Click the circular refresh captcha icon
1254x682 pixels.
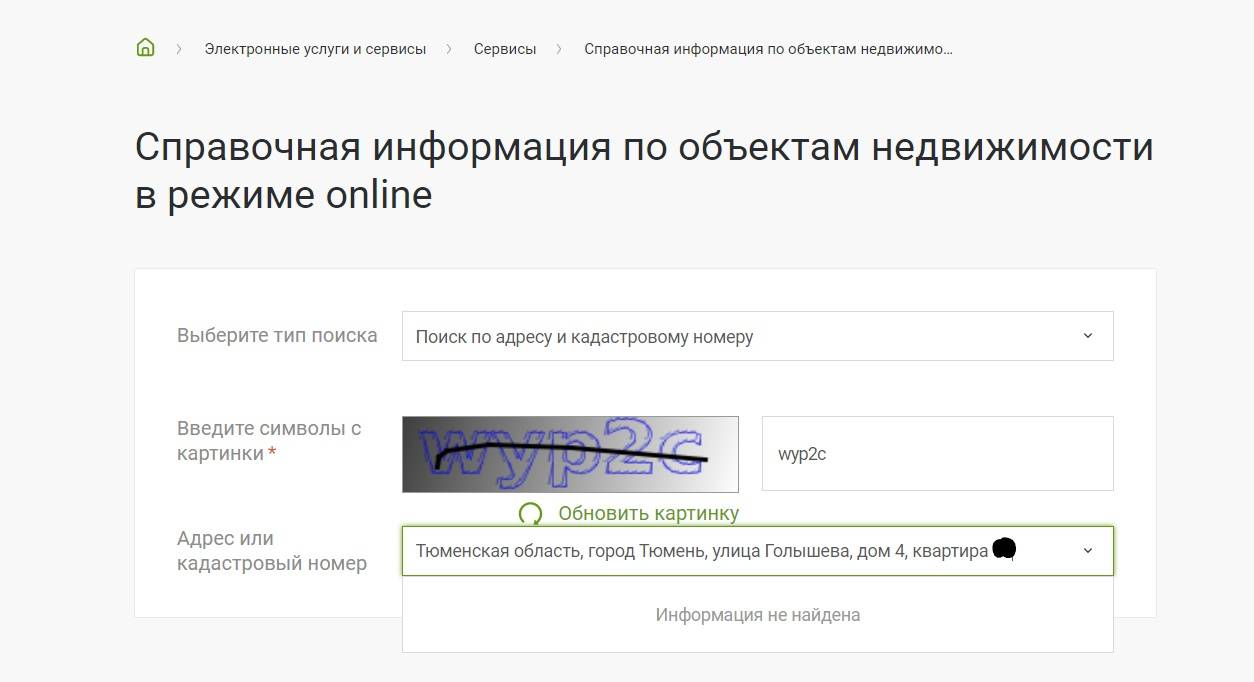pyautogui.click(x=530, y=514)
